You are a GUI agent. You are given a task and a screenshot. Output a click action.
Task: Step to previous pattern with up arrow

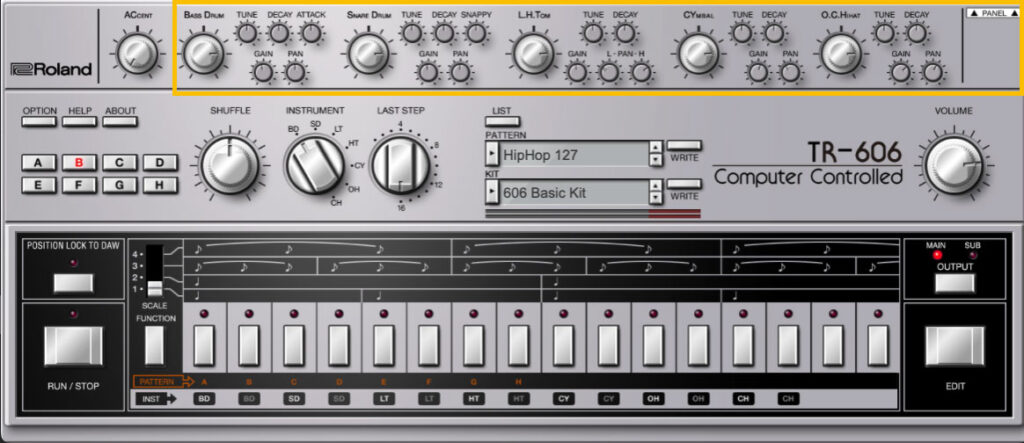655,149
